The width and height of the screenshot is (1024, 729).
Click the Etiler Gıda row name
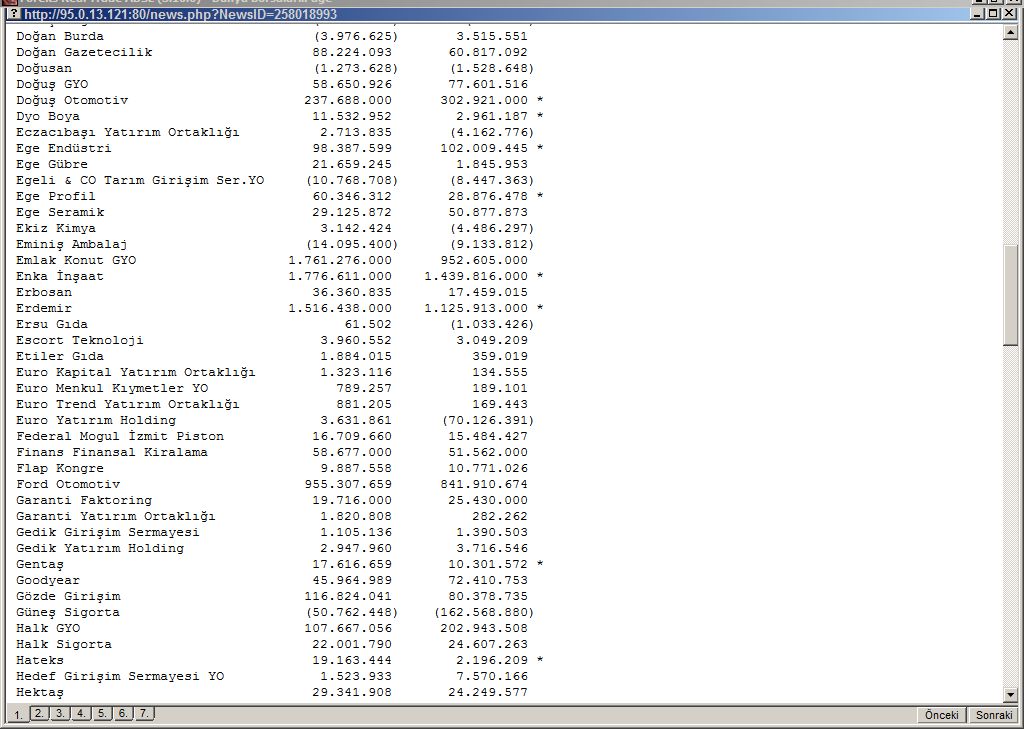60,357
